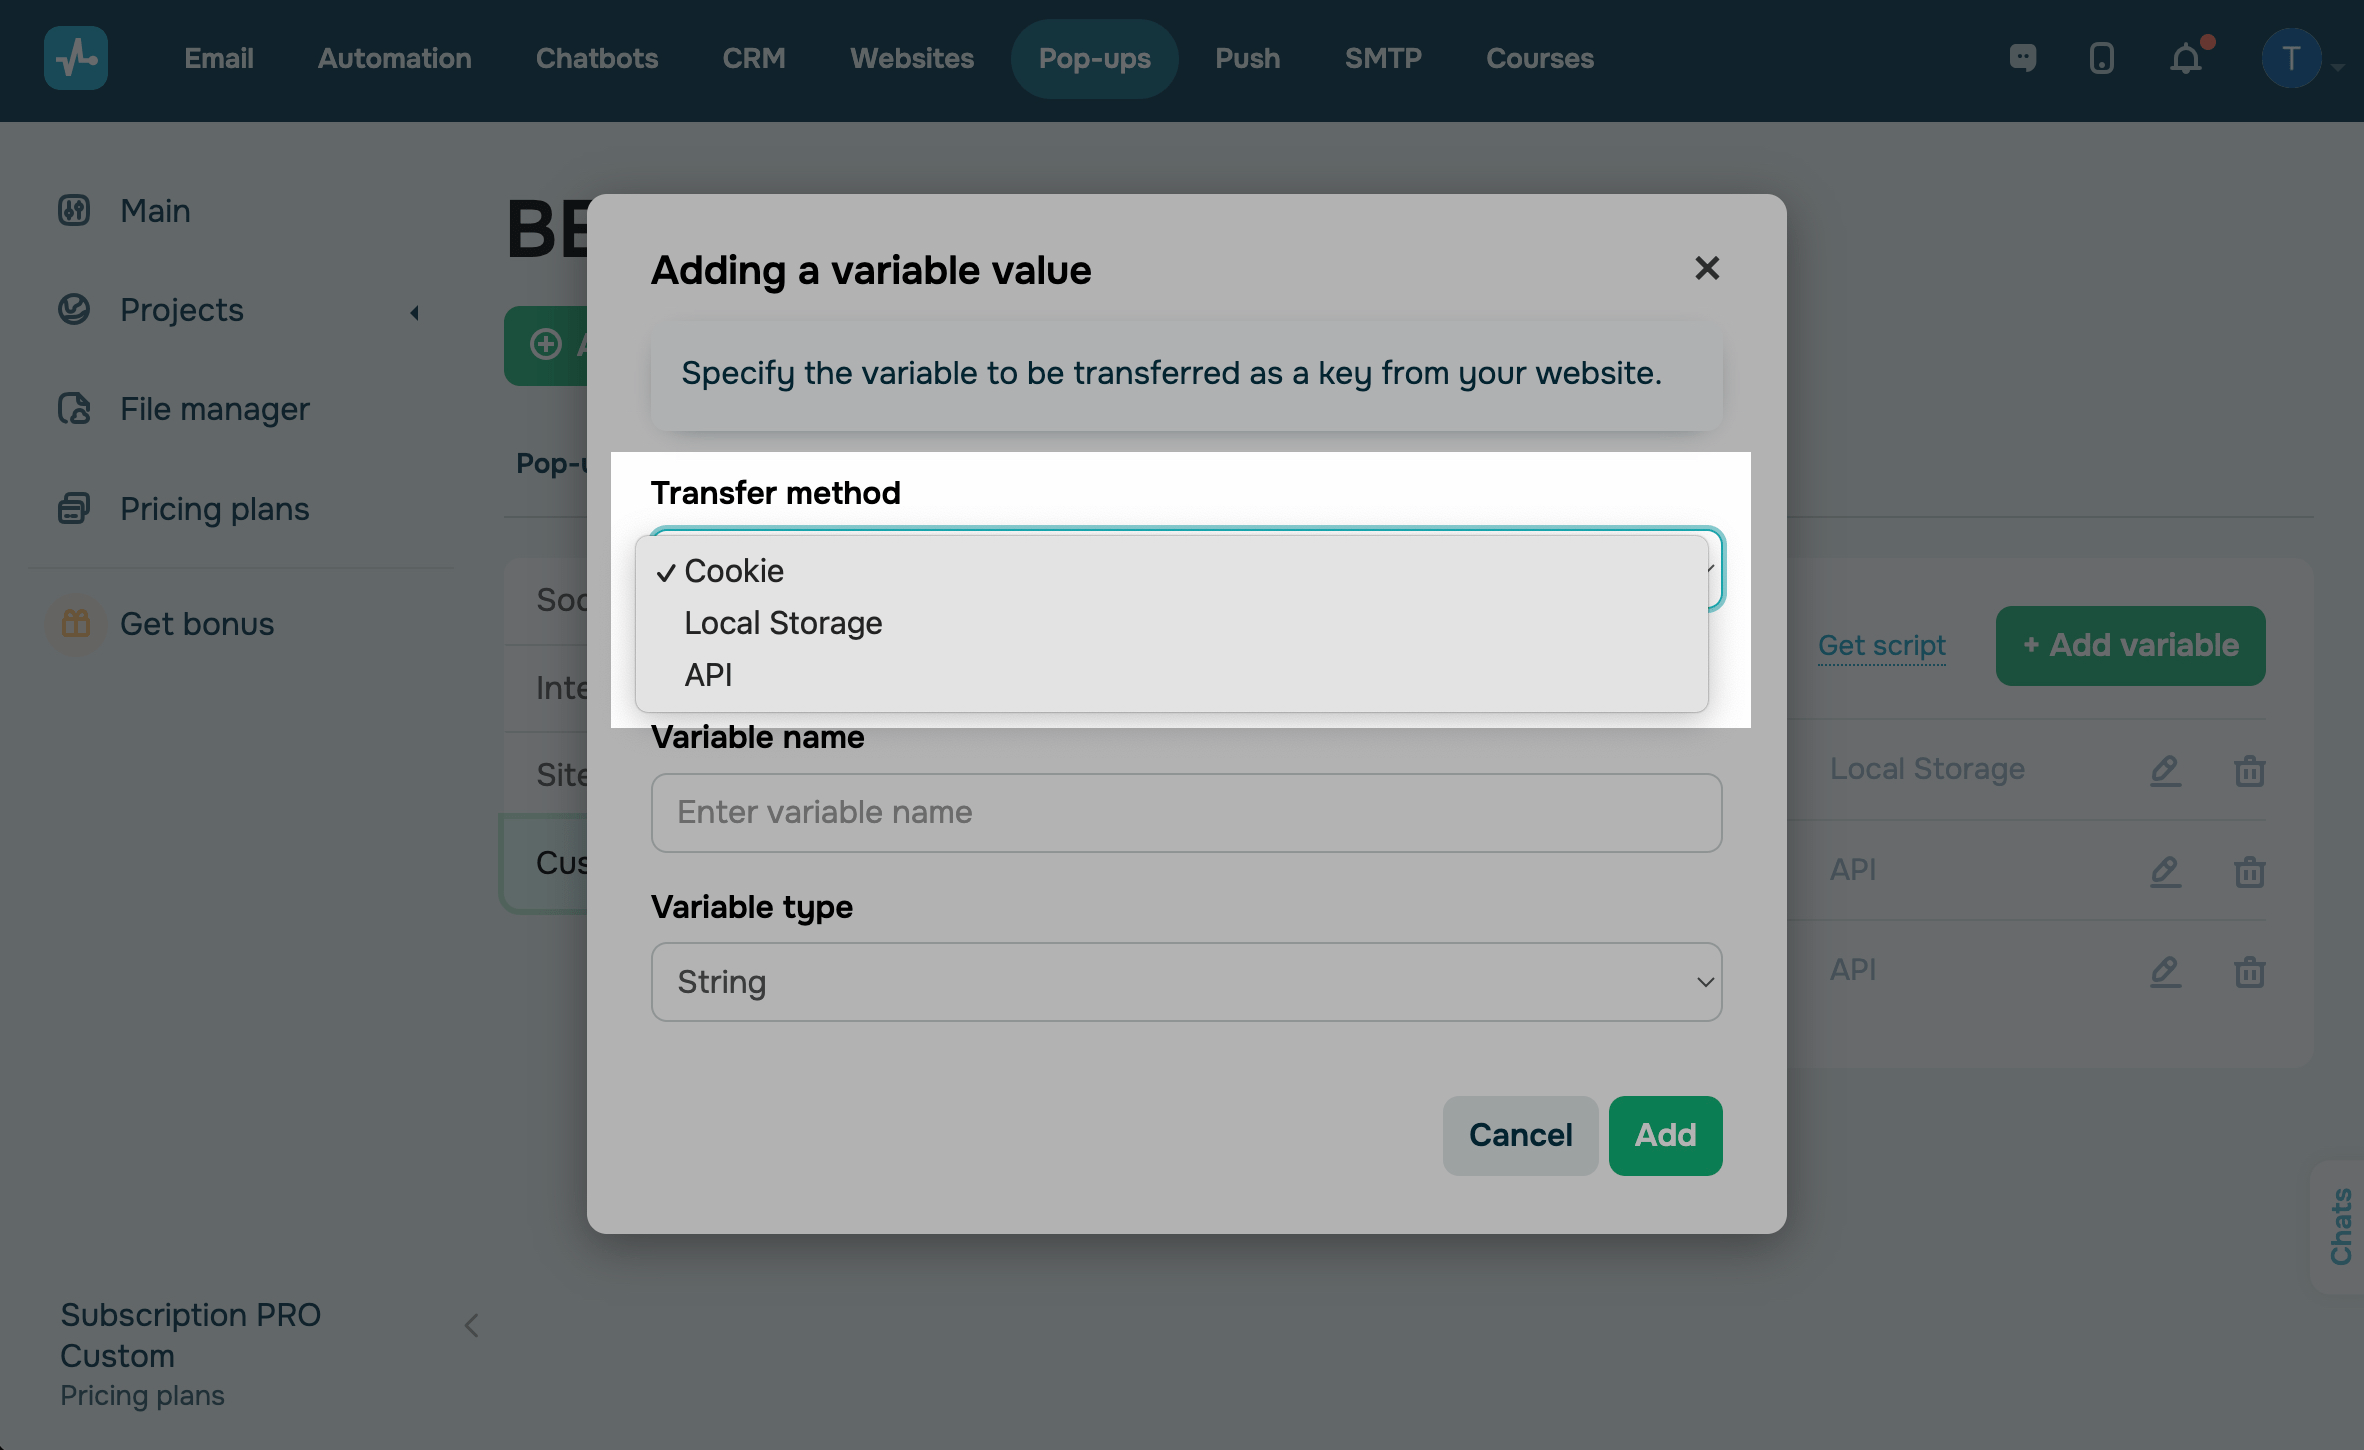Click the Get bonus gift icon

[x=74, y=623]
